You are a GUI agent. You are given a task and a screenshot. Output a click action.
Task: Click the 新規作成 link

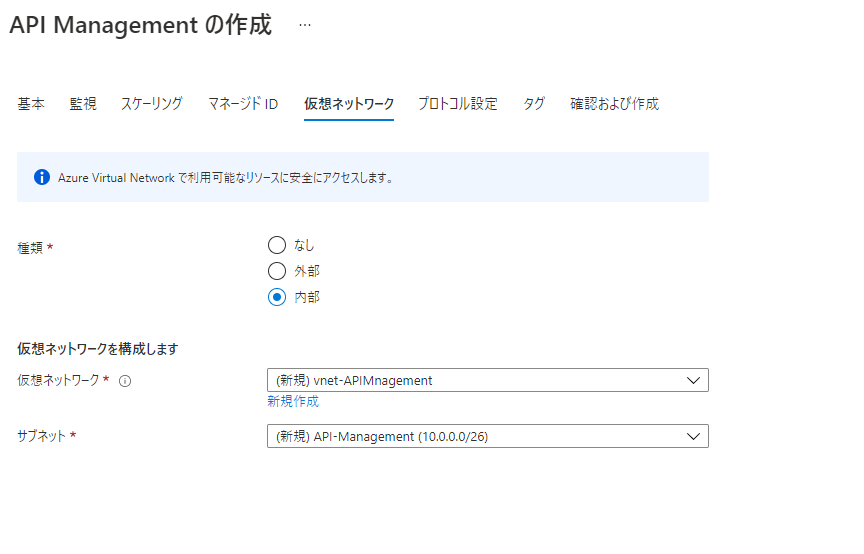tap(293, 401)
